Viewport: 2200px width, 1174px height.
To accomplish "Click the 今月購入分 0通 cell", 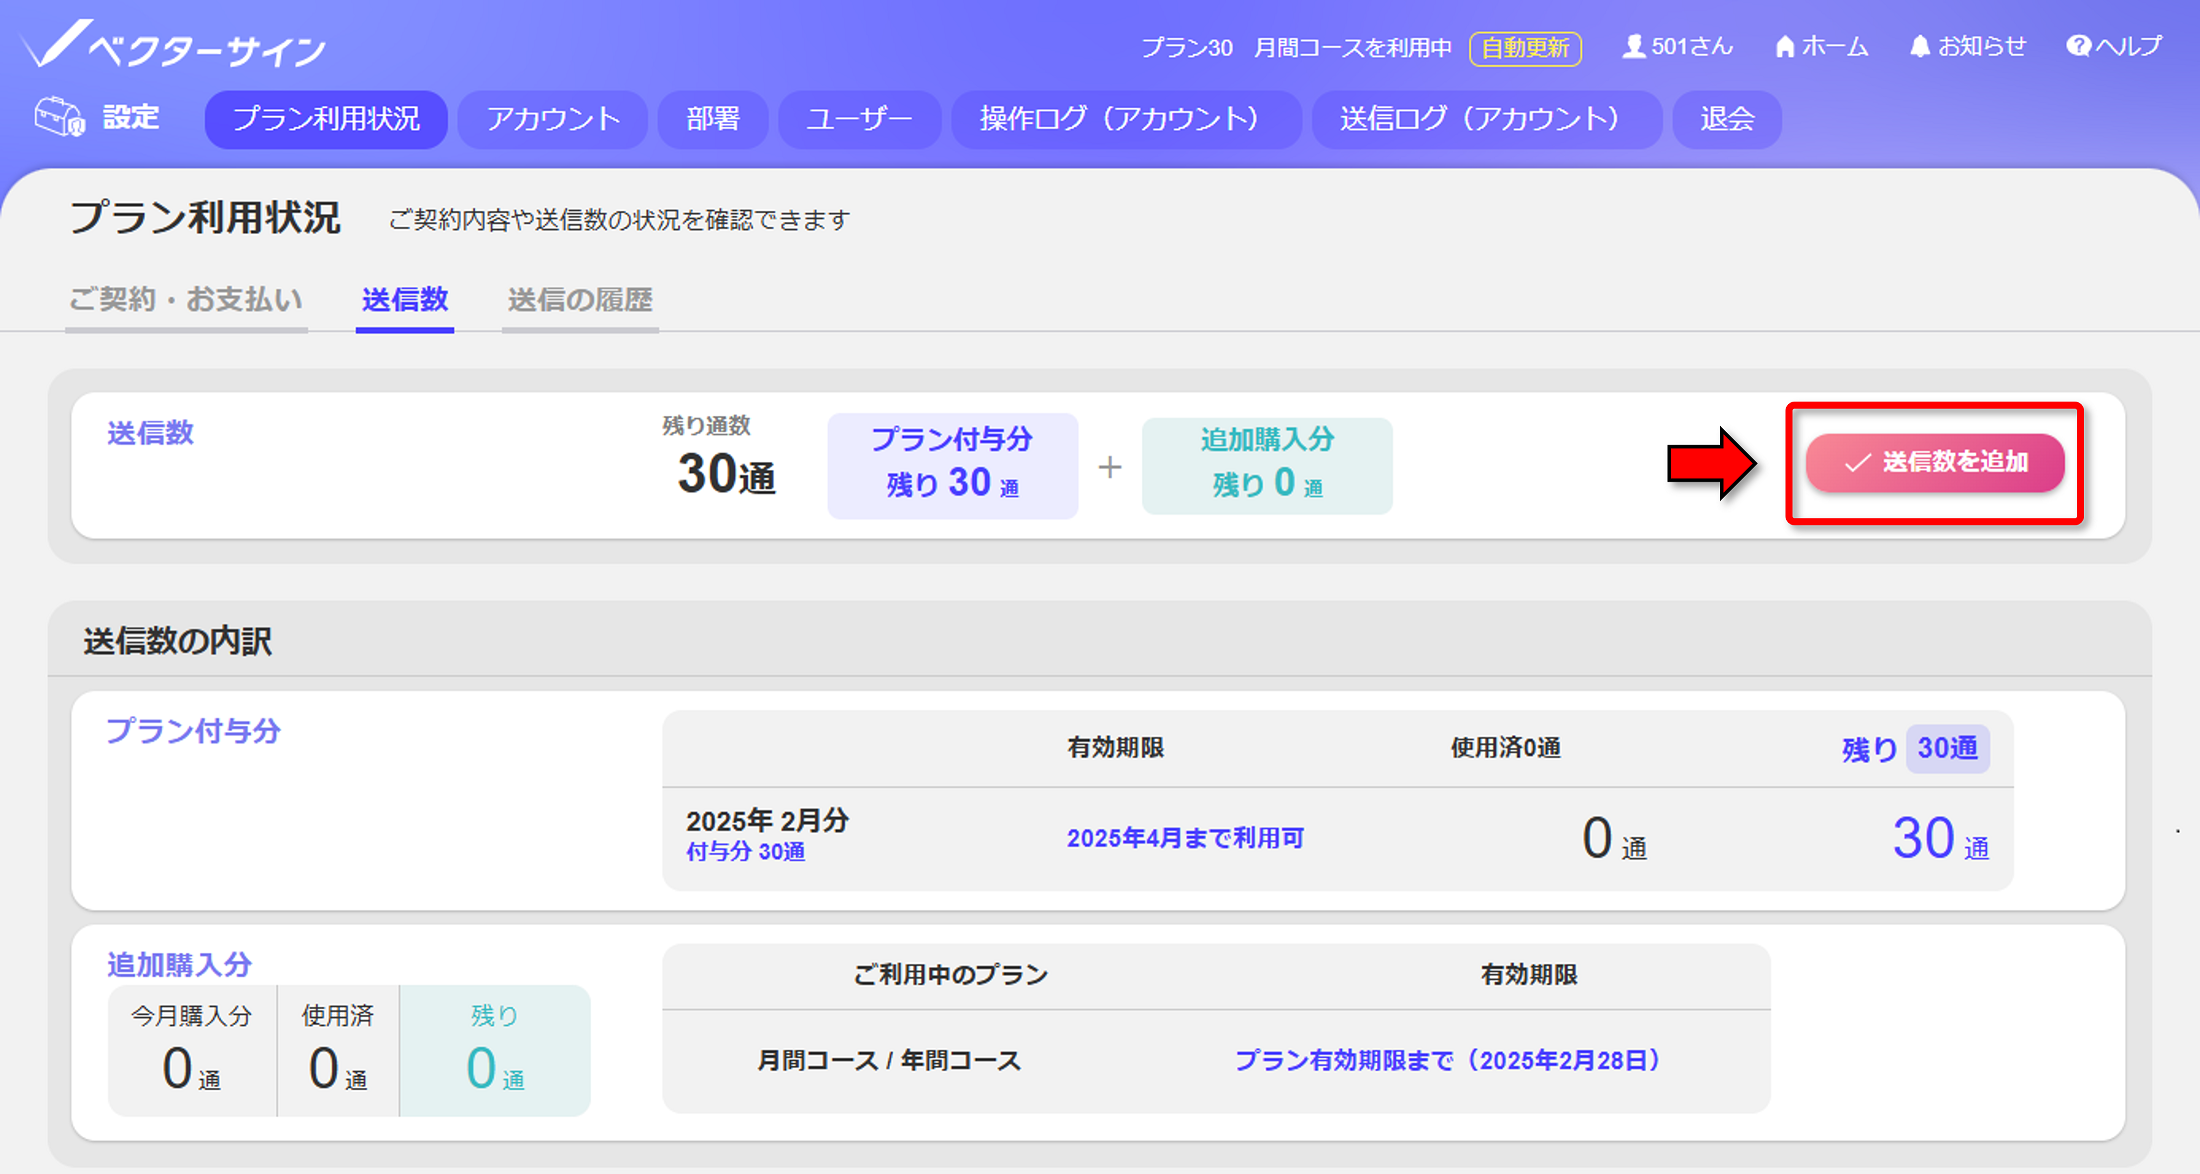I will pyautogui.click(x=192, y=1050).
